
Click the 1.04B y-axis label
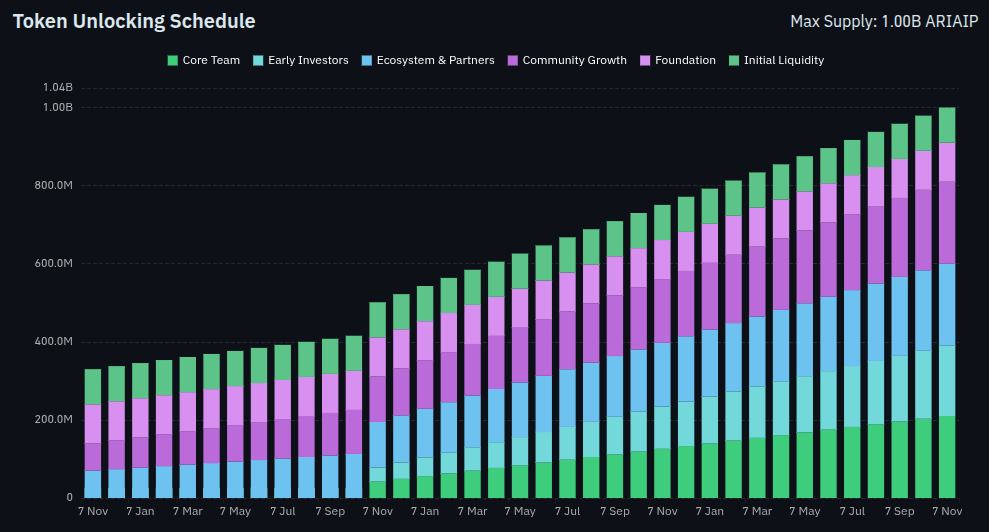tap(57, 88)
